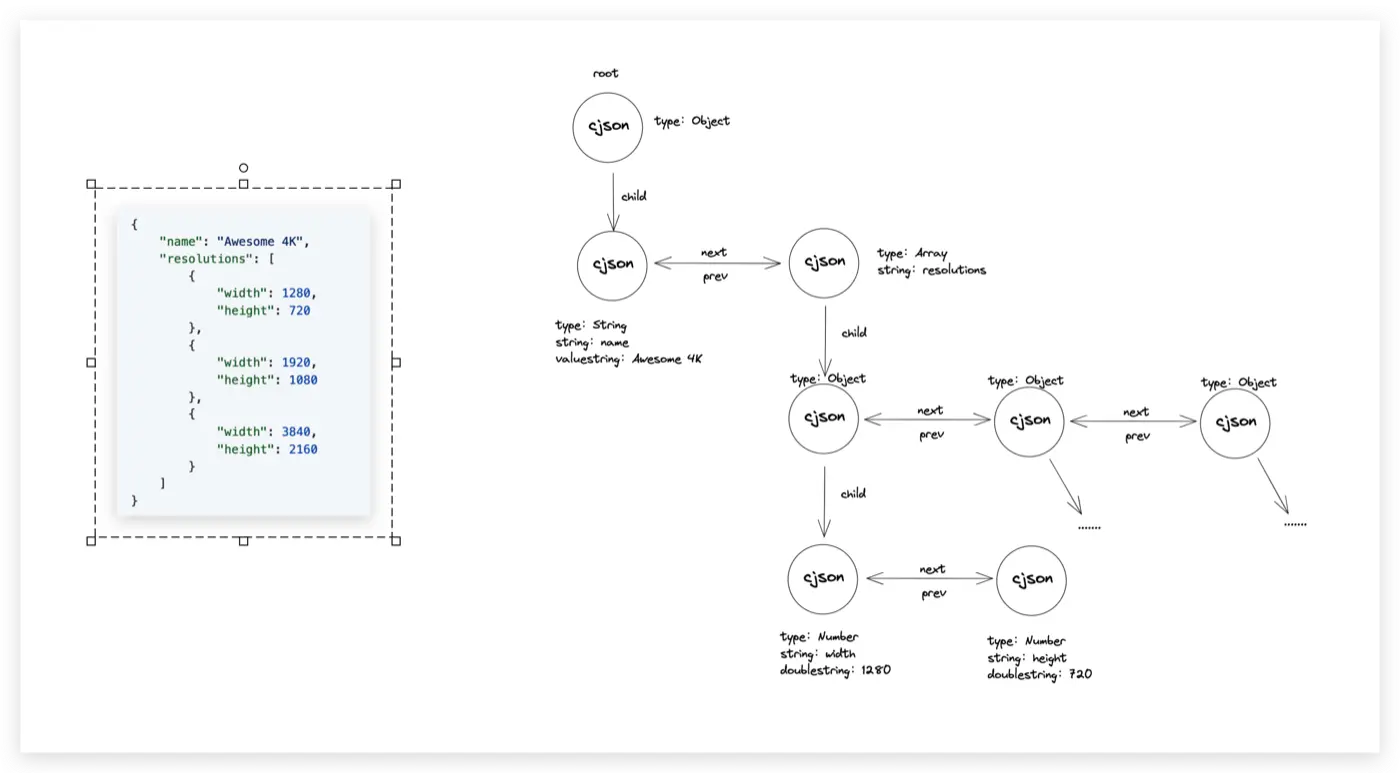Select the cjson node for the resolutions array
The width and height of the screenshot is (1400, 773).
[x=824, y=263]
